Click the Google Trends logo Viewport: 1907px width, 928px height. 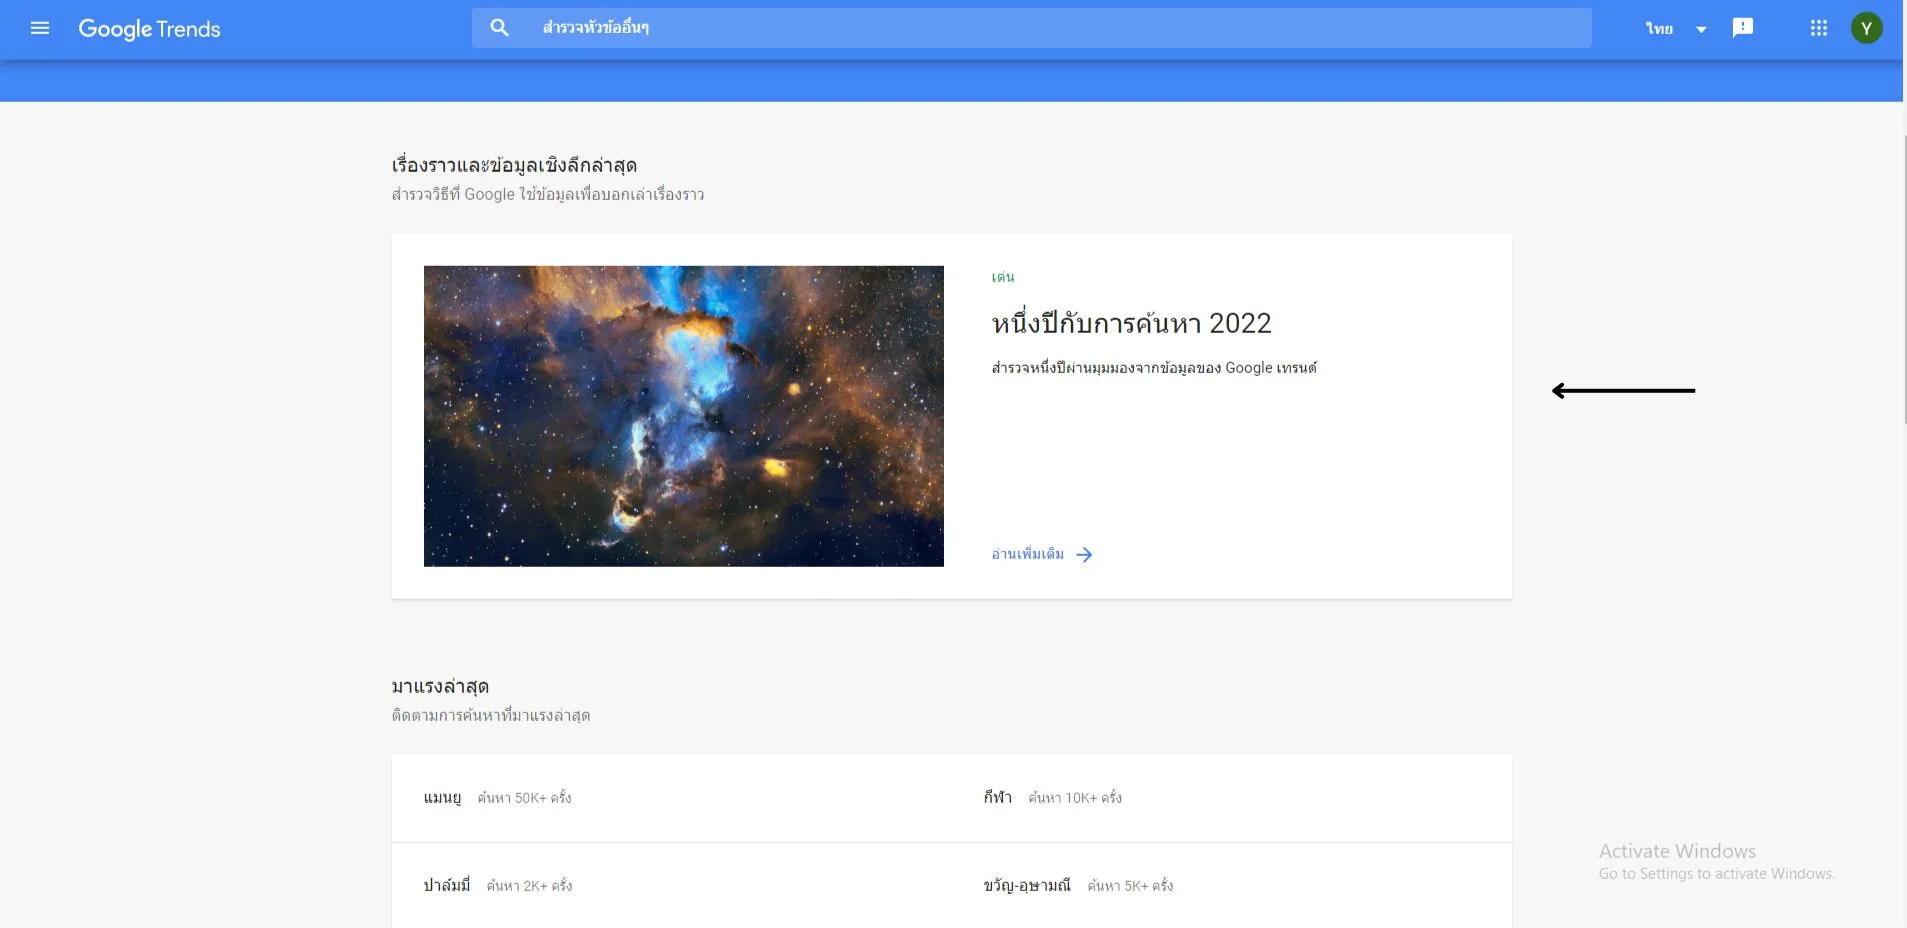pyautogui.click(x=149, y=29)
